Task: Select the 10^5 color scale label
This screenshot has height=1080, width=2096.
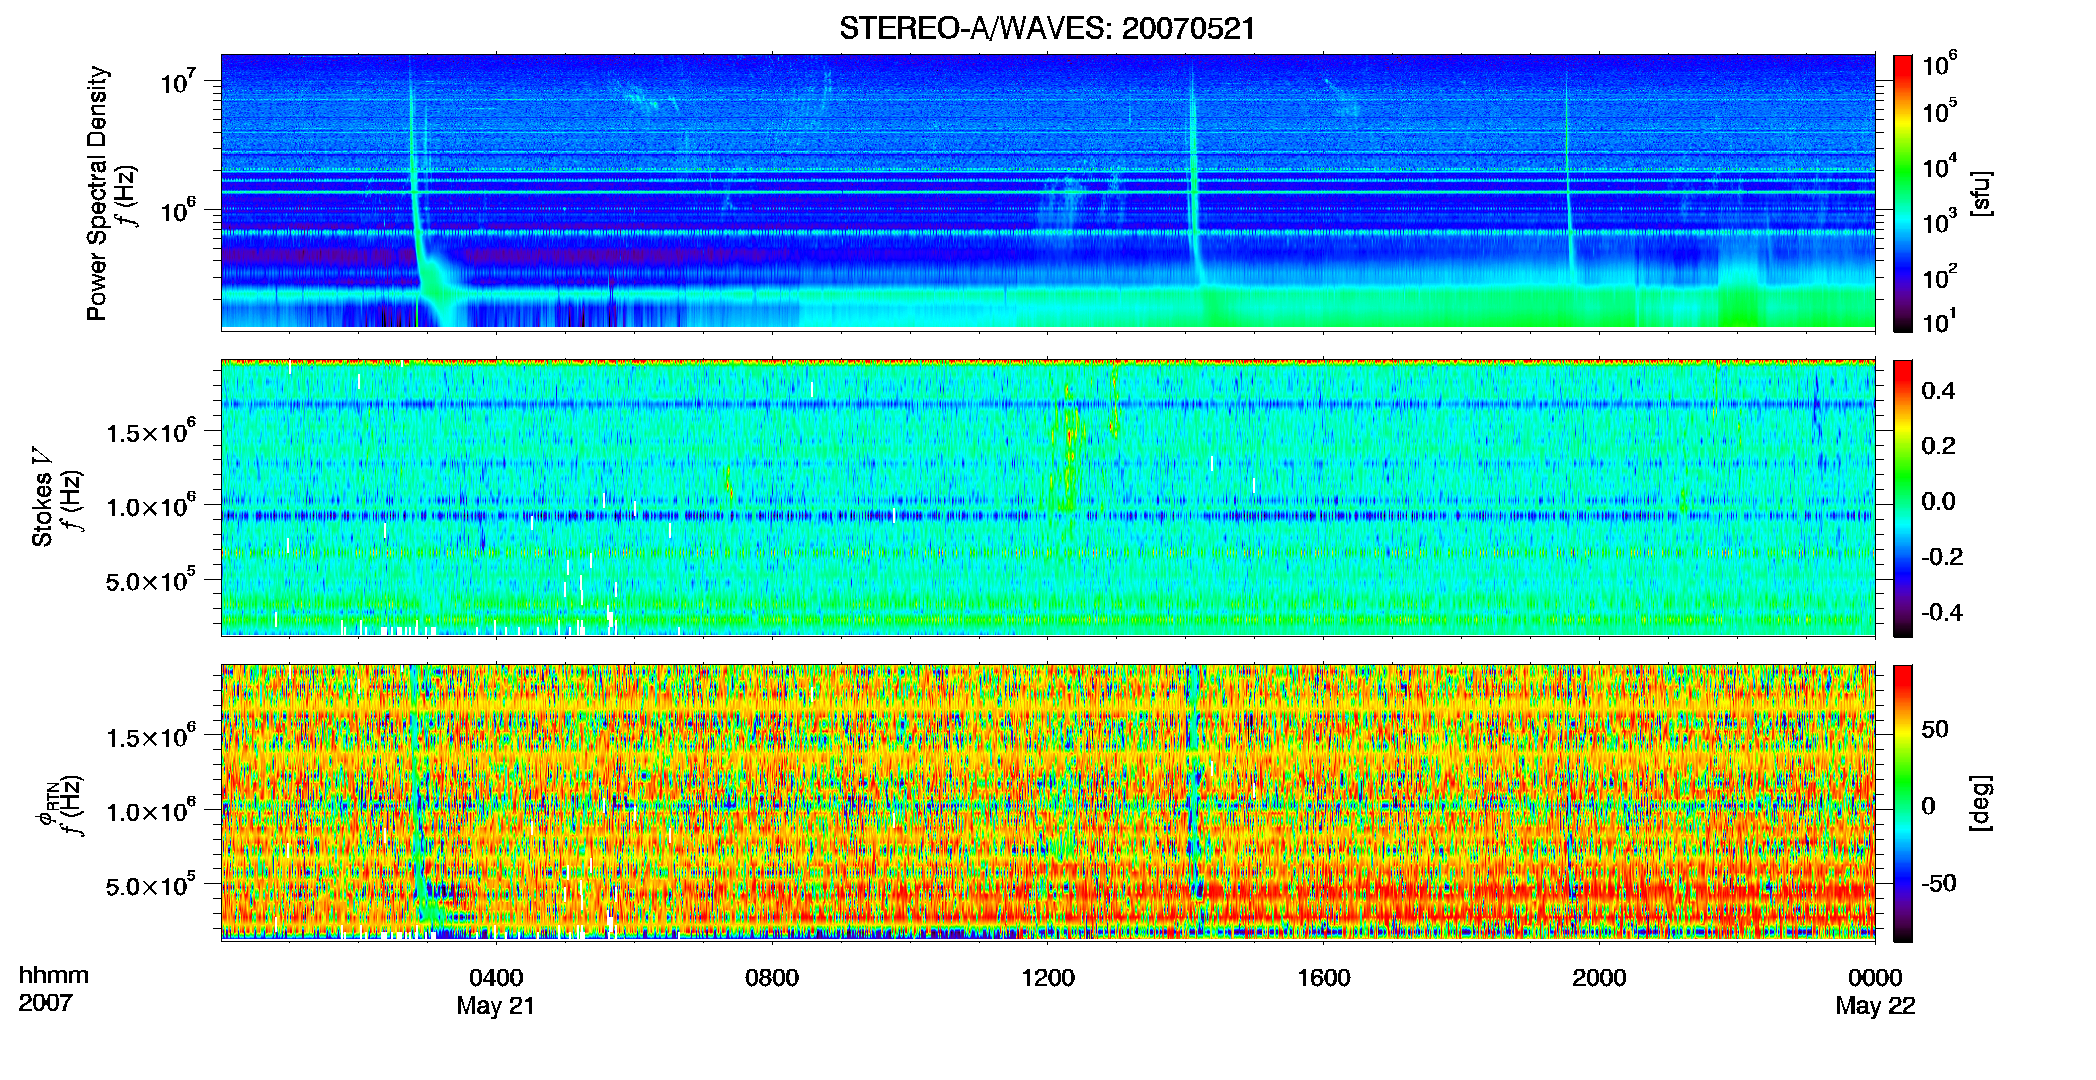Action: [1940, 110]
